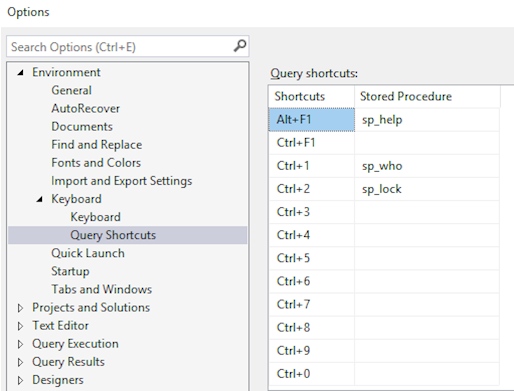Collapse the Keyboard tree node

click(x=40, y=199)
